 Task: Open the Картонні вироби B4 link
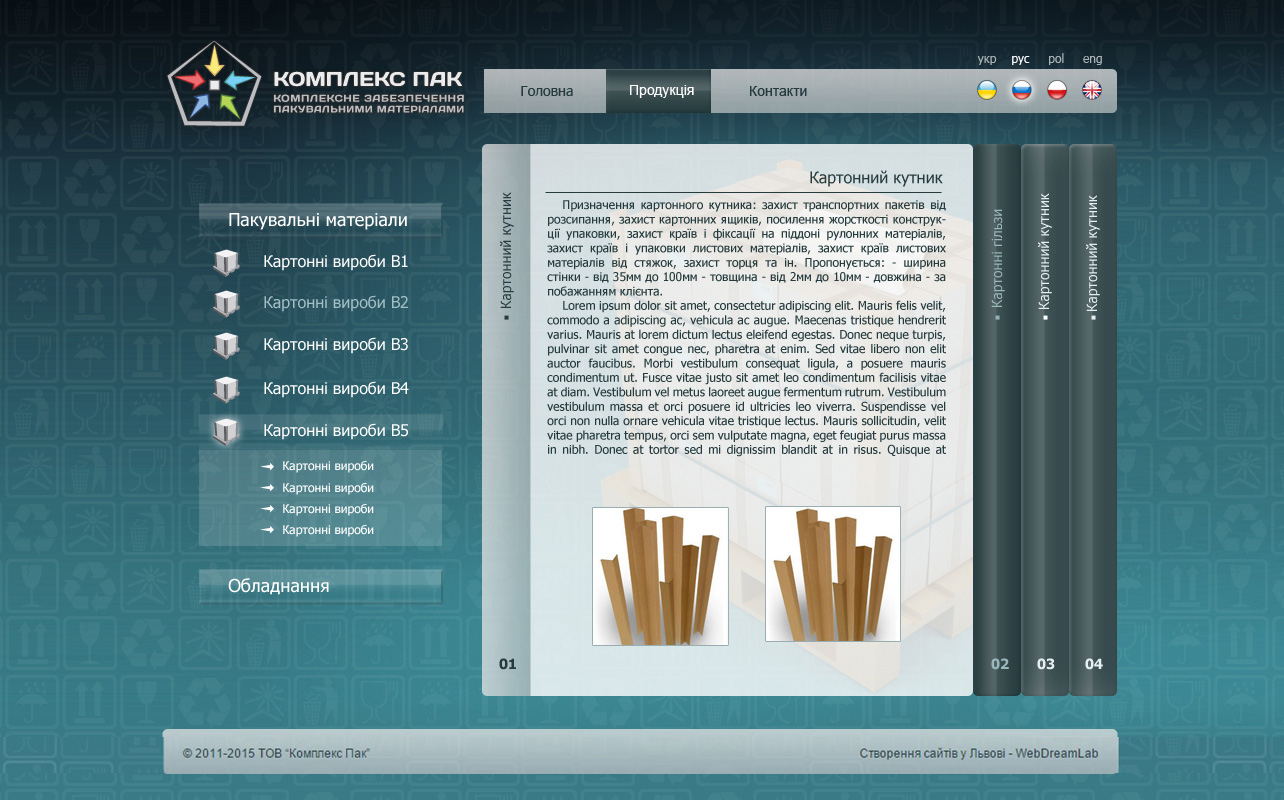pyautogui.click(x=335, y=388)
